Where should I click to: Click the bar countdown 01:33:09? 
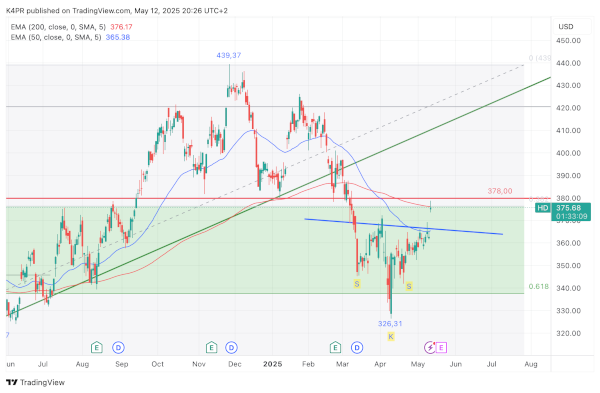point(571,216)
